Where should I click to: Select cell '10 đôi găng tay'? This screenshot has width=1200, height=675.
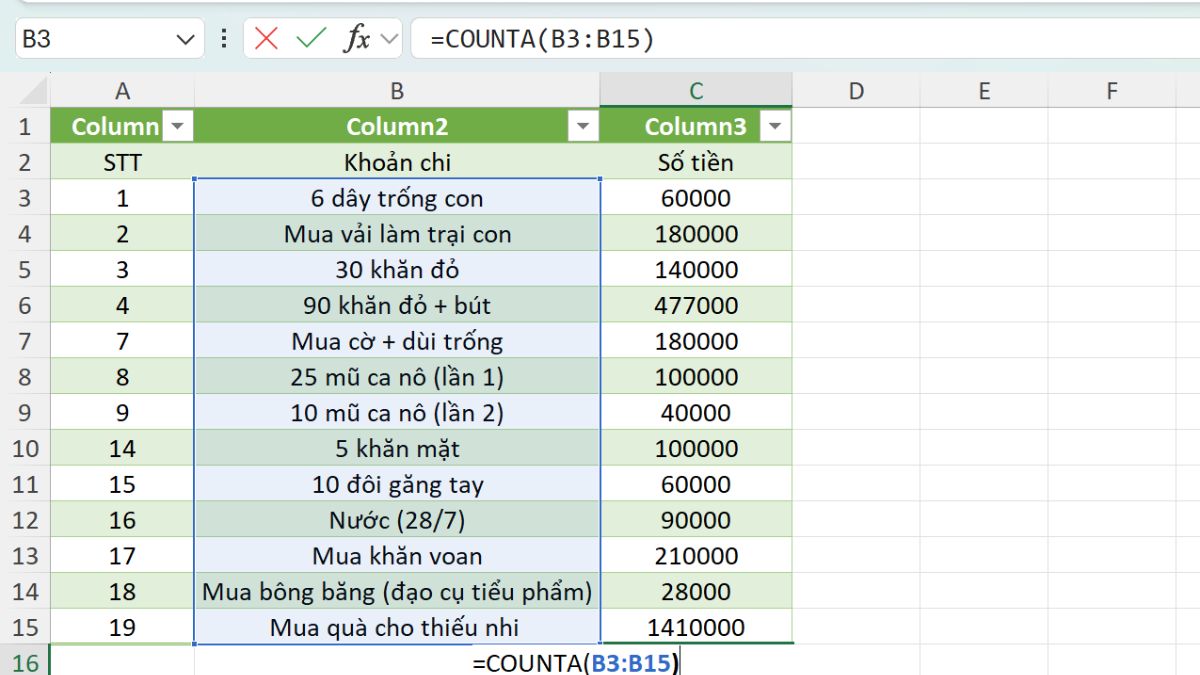[397, 484]
